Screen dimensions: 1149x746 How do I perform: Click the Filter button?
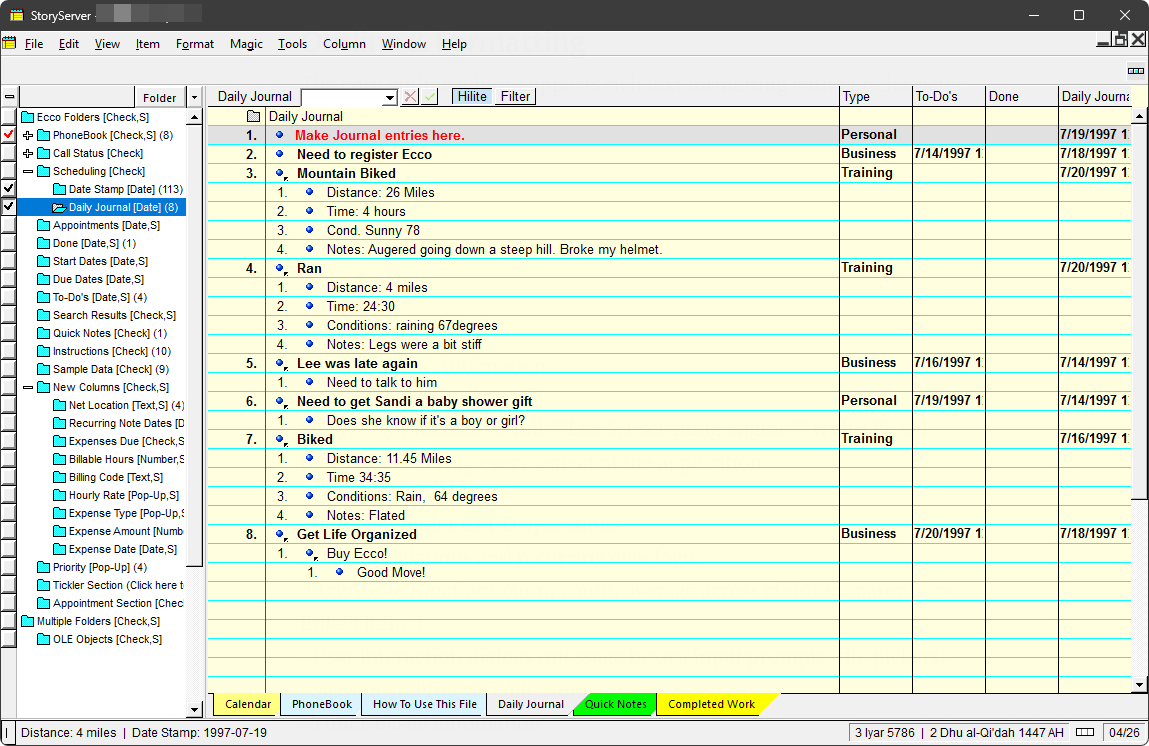pos(515,97)
